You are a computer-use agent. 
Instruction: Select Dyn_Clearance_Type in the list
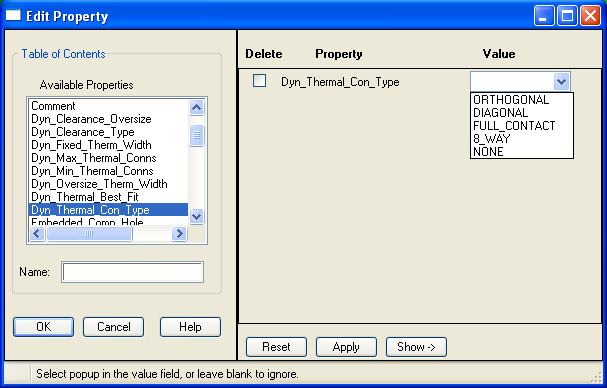[x=108, y=132]
